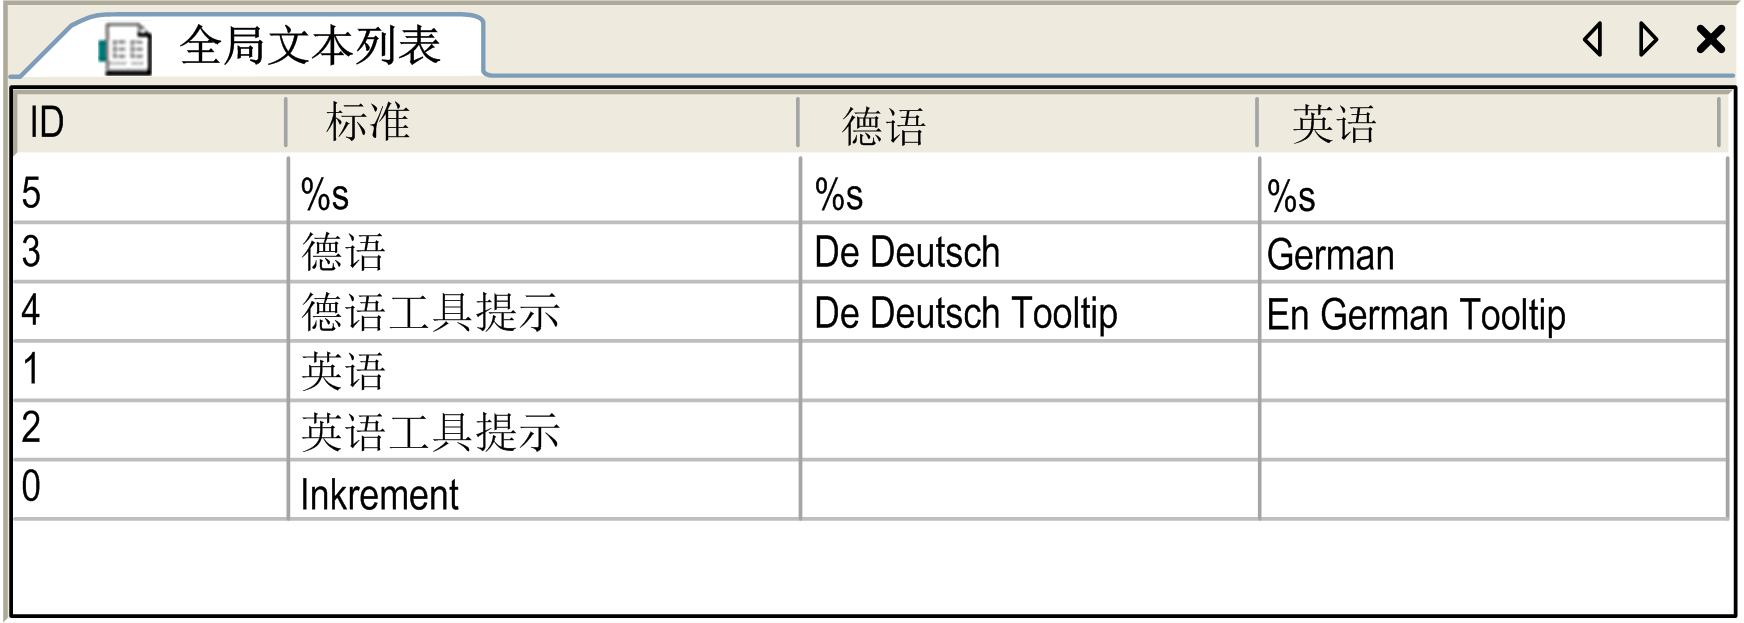Click the empty 英语 cell in row ID 1
Viewport: 1744px width, 623px height.
coord(1492,371)
